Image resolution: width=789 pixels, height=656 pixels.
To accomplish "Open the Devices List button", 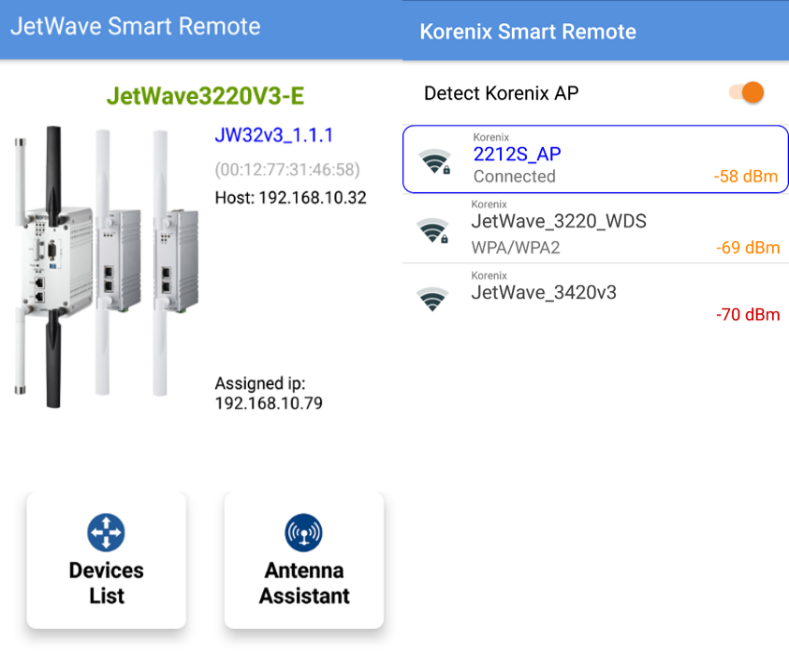I will click(106, 560).
